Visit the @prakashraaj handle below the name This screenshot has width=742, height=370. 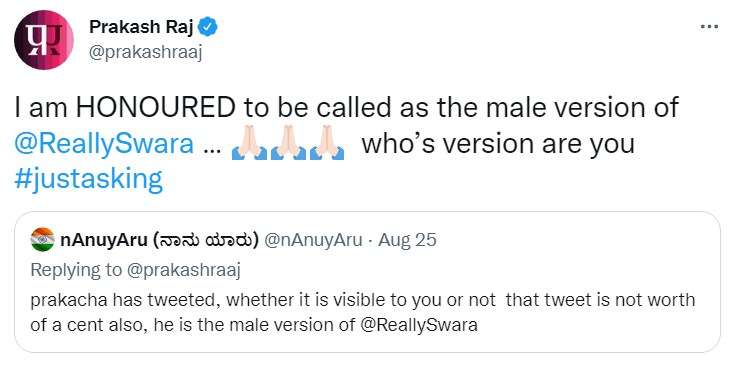point(146,53)
